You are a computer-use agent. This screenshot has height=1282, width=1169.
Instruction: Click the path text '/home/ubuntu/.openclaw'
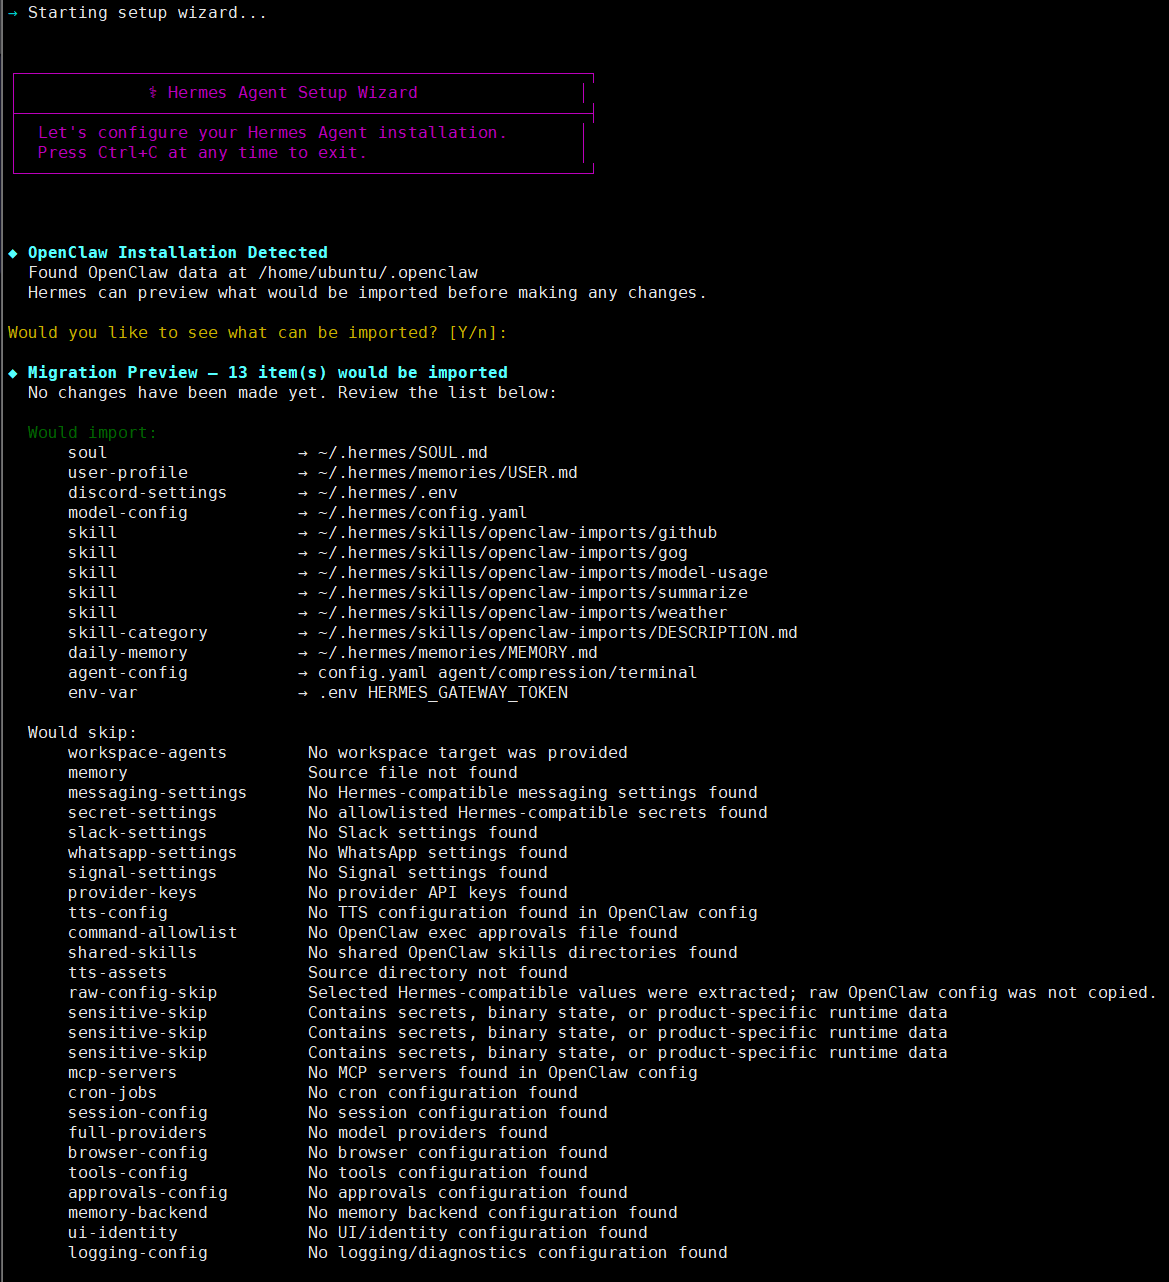(368, 272)
